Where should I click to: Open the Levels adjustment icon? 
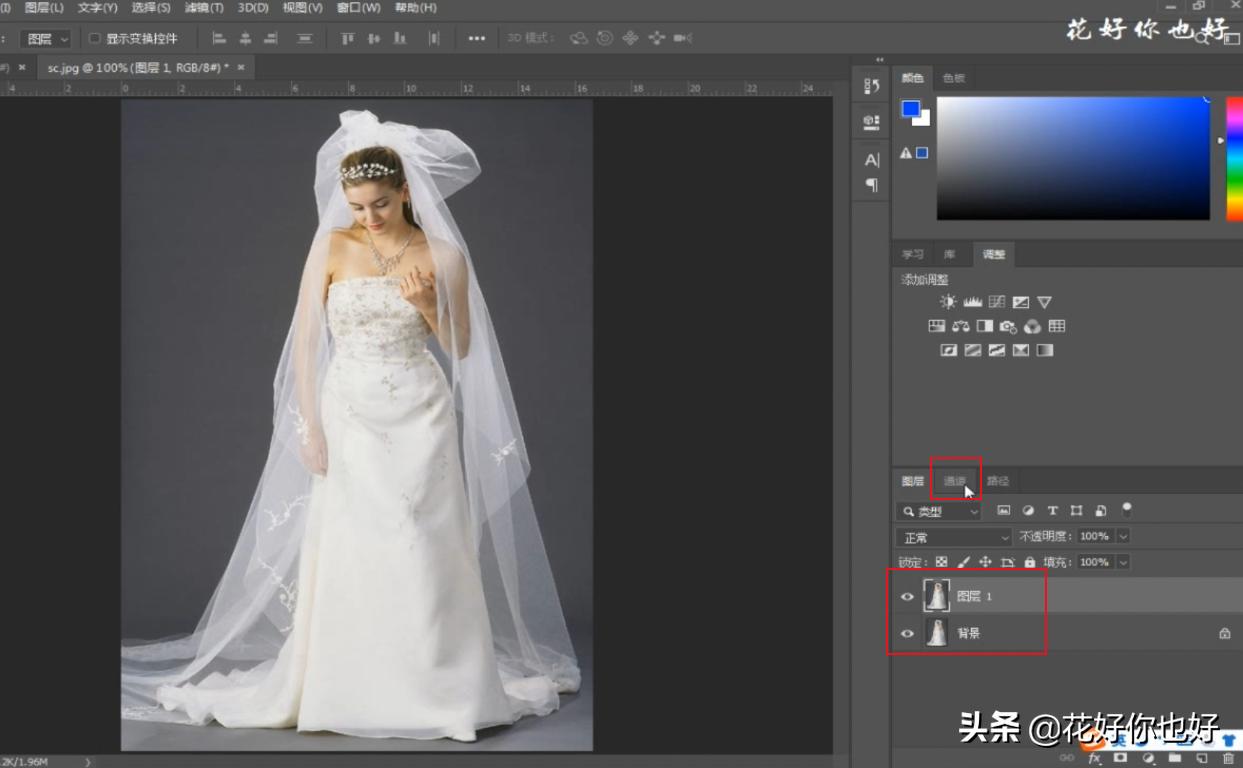(x=973, y=301)
